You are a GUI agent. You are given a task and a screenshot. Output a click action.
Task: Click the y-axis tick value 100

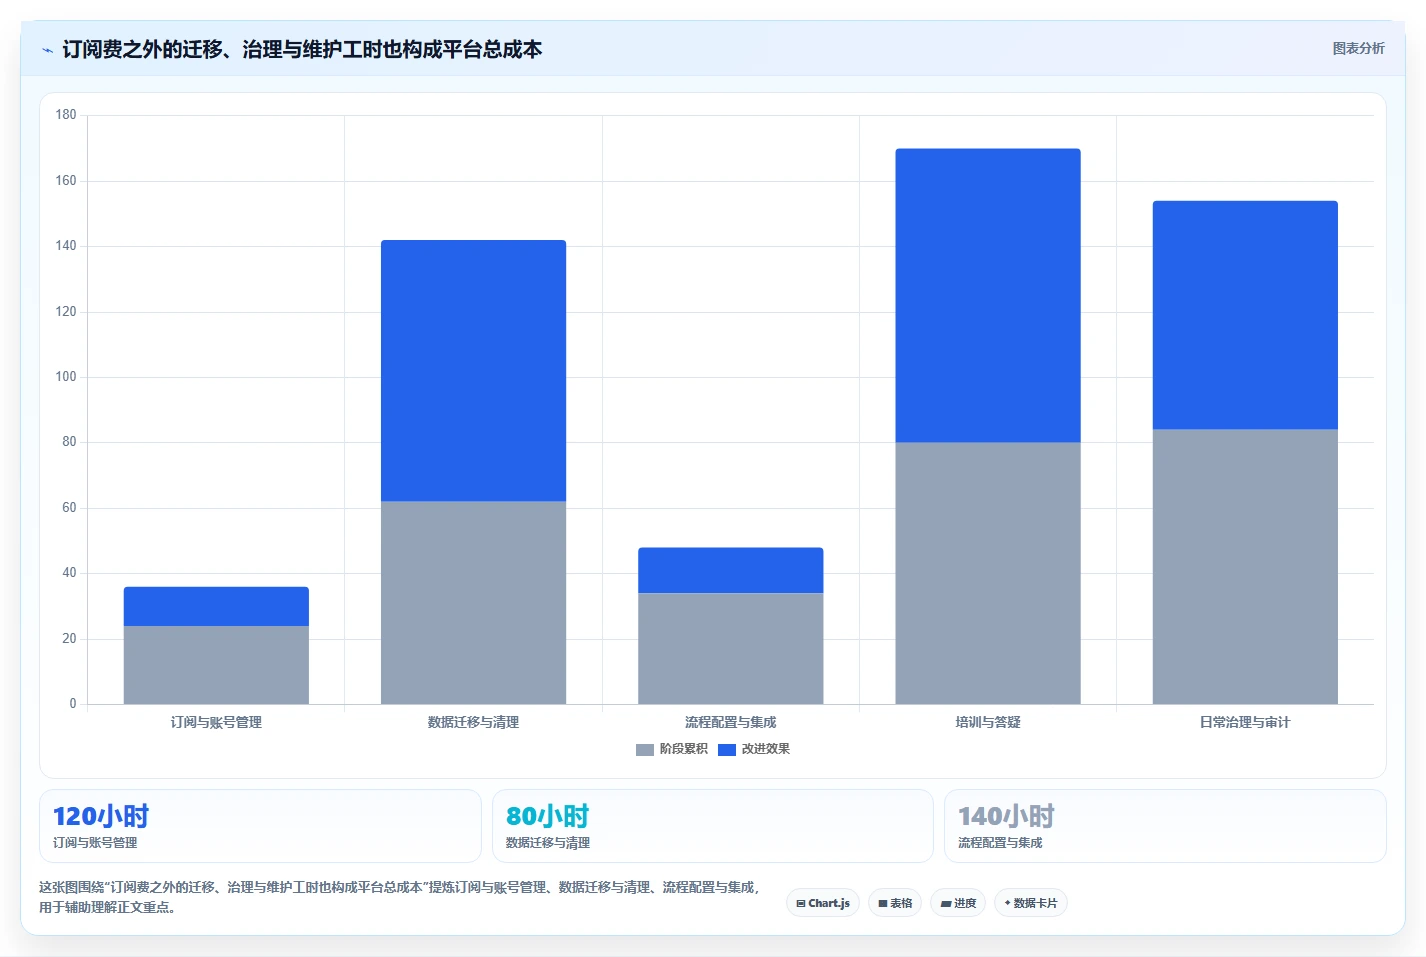(x=66, y=377)
